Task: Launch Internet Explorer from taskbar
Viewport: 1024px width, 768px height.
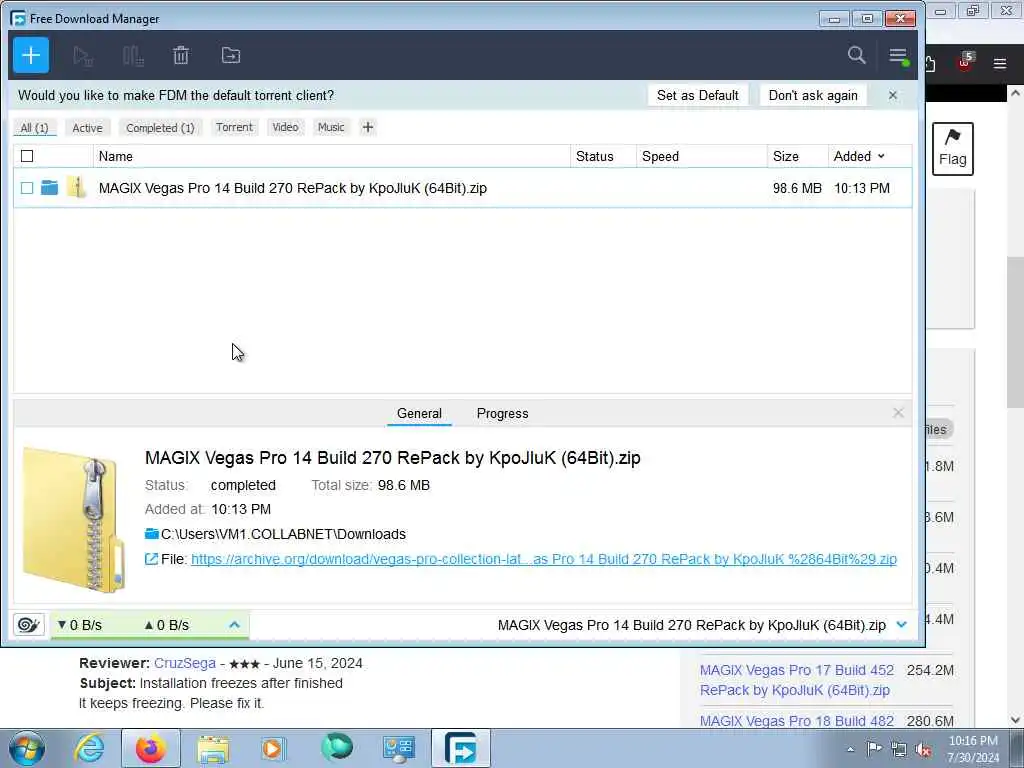Action: tap(89, 748)
